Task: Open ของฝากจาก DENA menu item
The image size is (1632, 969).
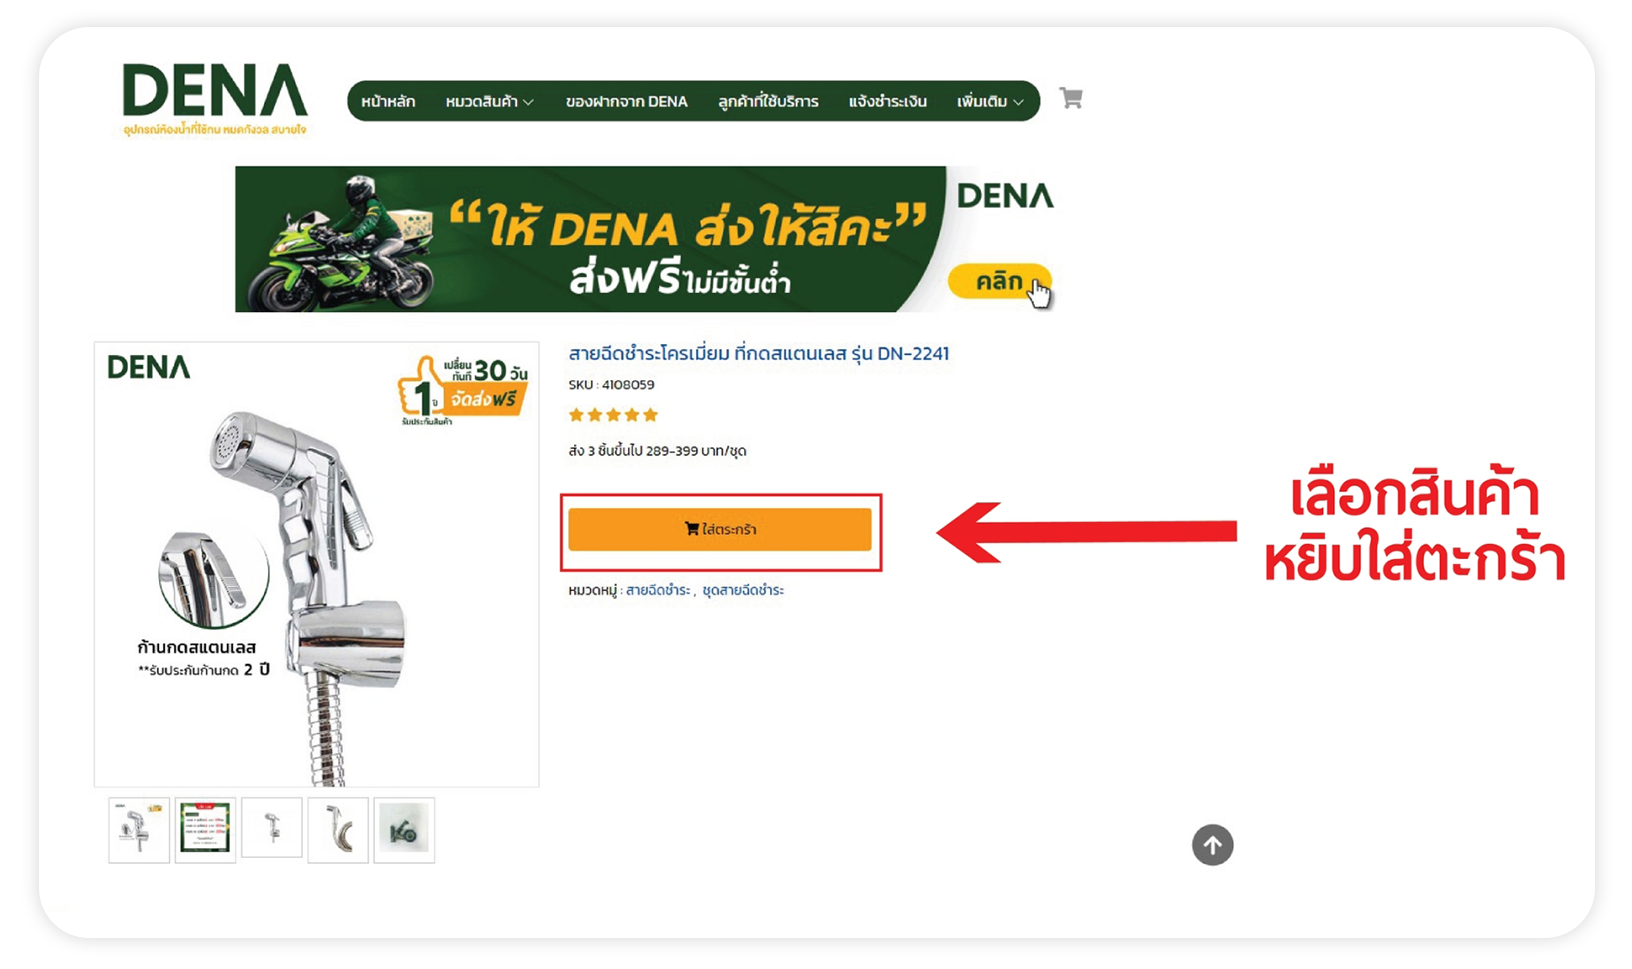Action: pyautogui.click(x=626, y=101)
